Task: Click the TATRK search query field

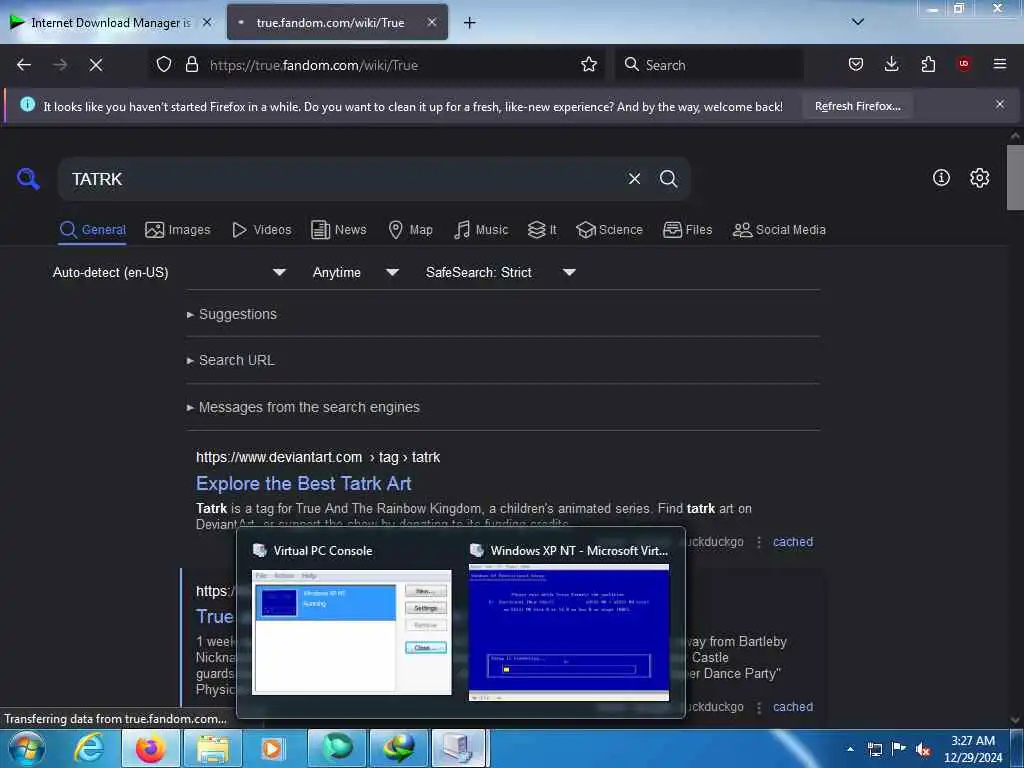Action: pos(340,179)
